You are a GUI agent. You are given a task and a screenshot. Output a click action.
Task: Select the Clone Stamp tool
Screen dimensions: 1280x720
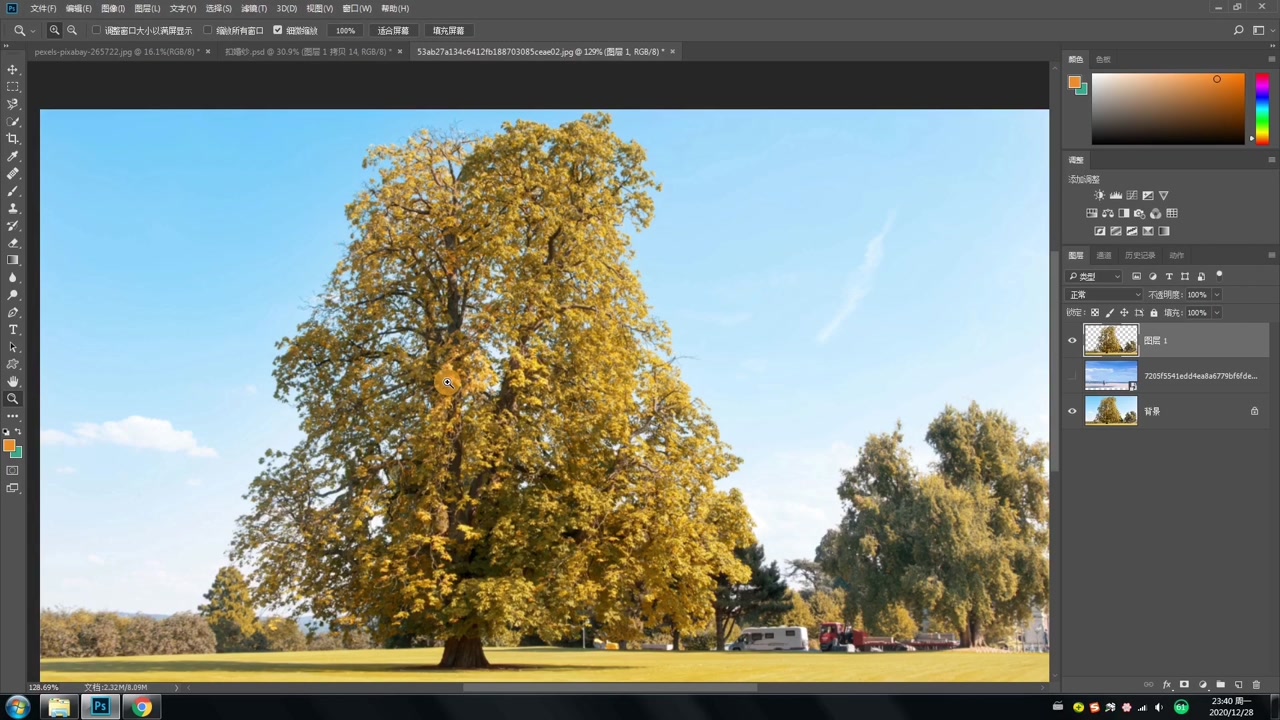(x=13, y=208)
